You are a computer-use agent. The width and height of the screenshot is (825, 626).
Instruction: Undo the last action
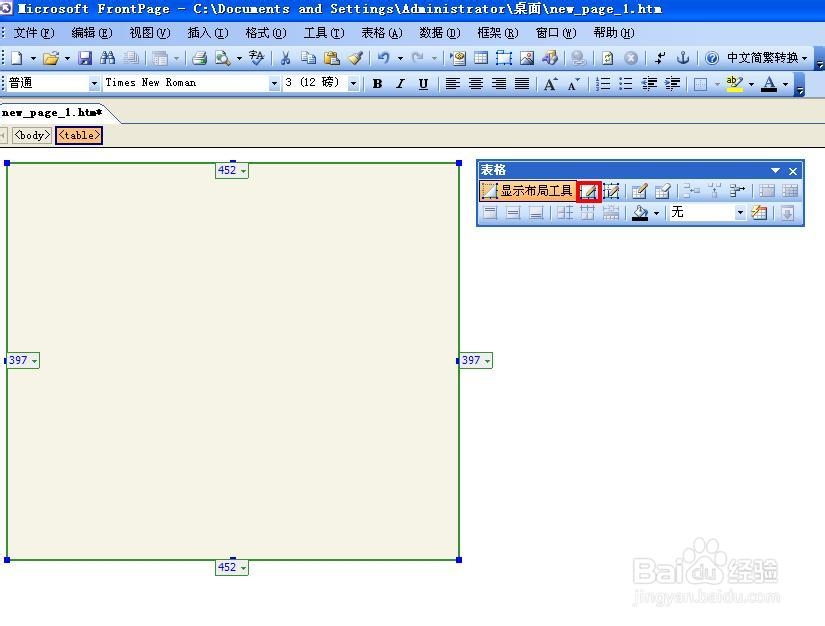(x=384, y=58)
